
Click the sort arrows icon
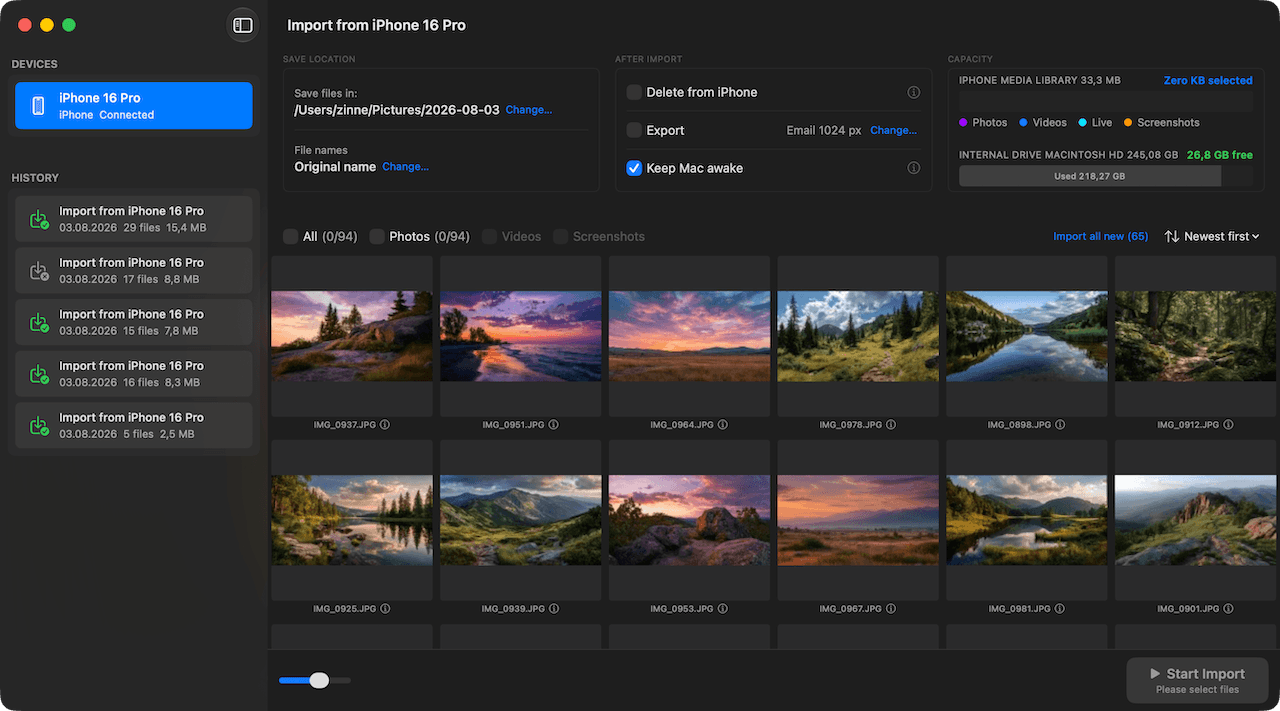point(1172,237)
